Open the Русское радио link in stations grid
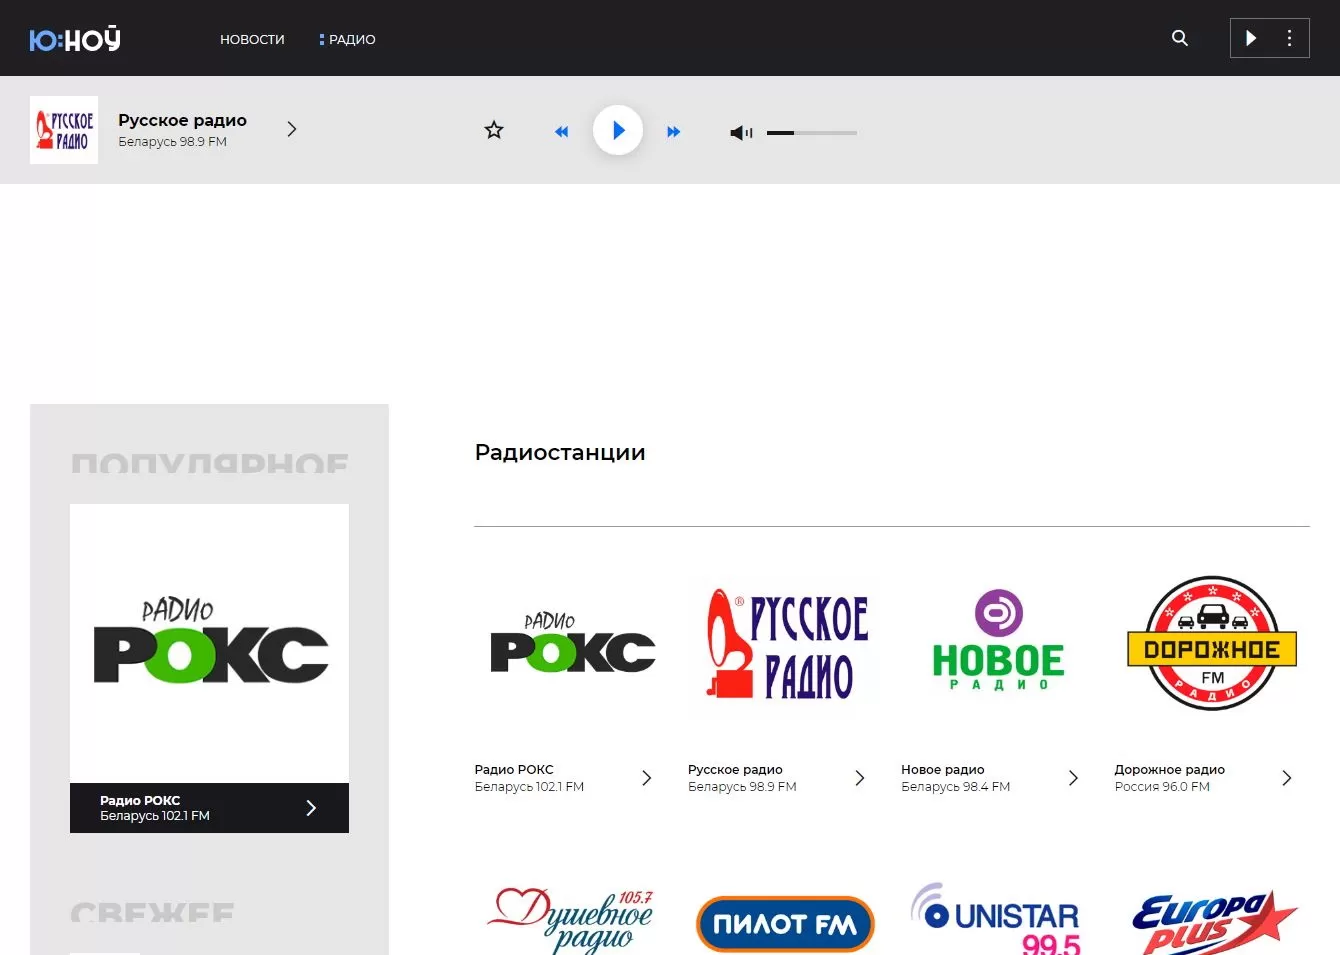 (x=735, y=770)
